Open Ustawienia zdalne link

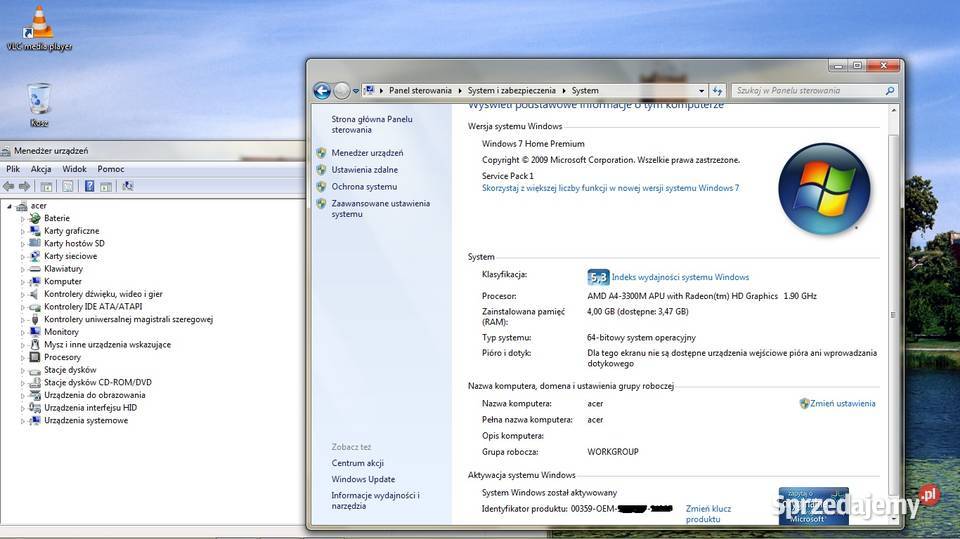coord(364,170)
